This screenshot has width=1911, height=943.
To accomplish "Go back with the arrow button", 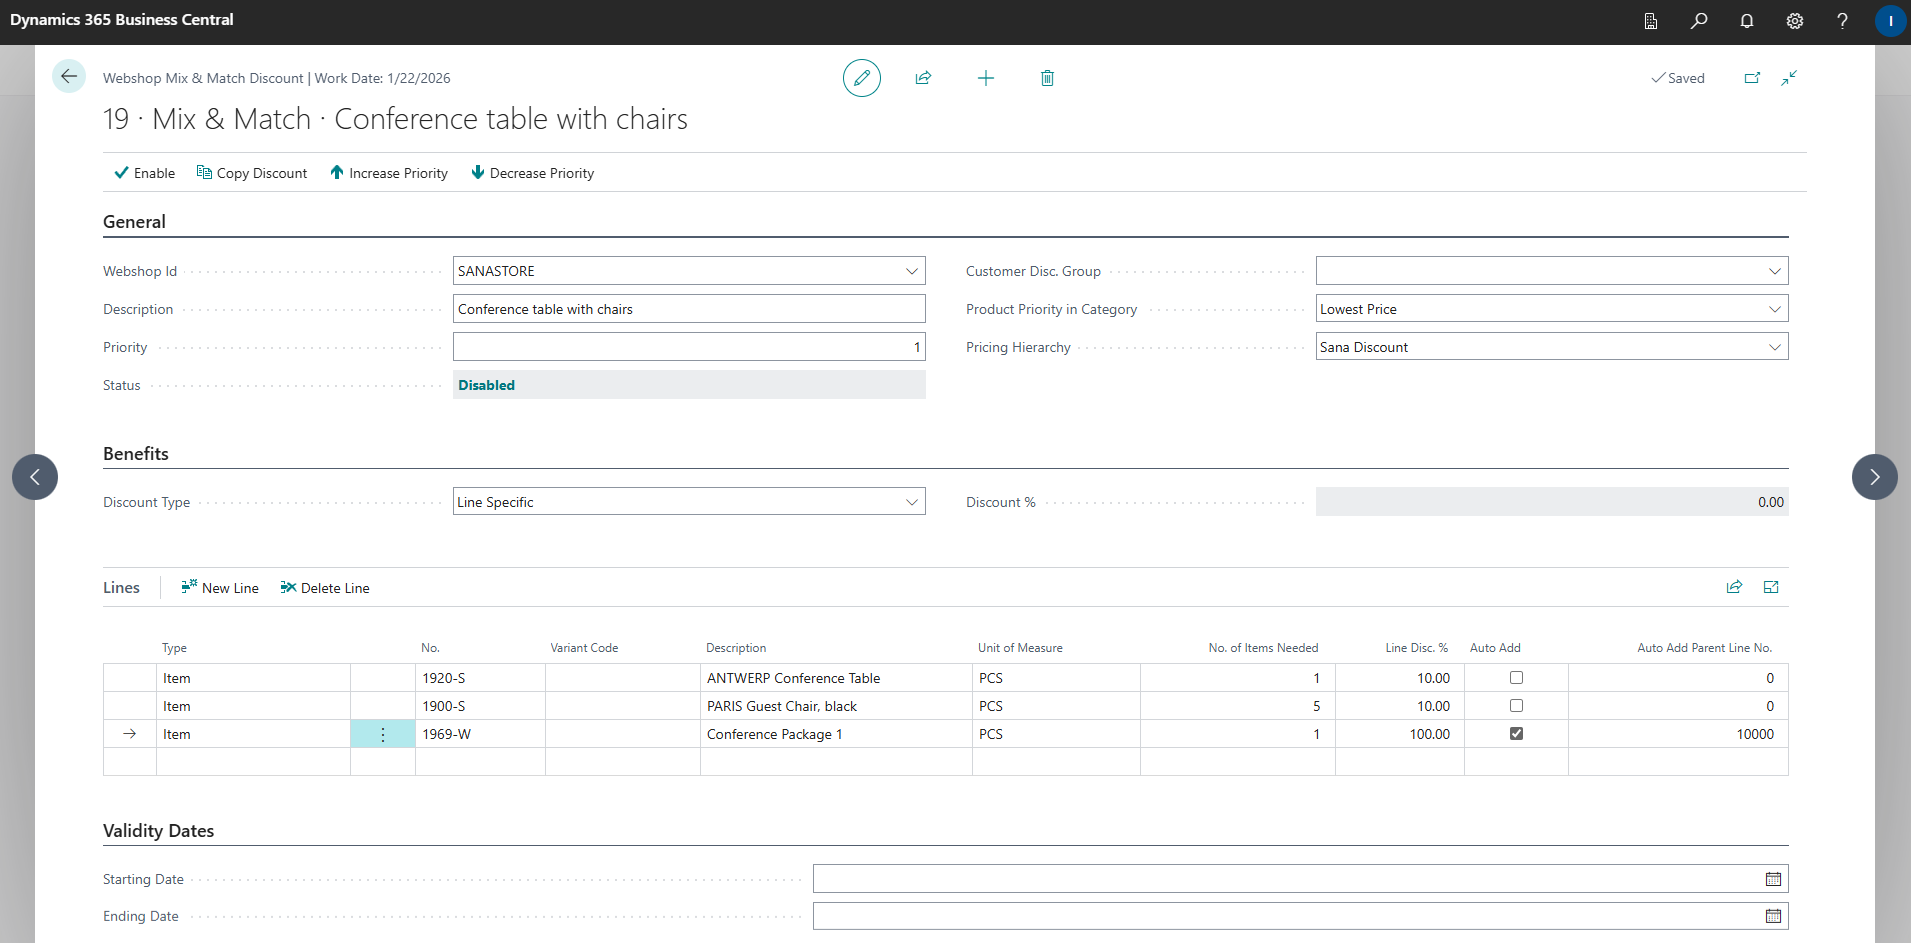I will point(69,77).
